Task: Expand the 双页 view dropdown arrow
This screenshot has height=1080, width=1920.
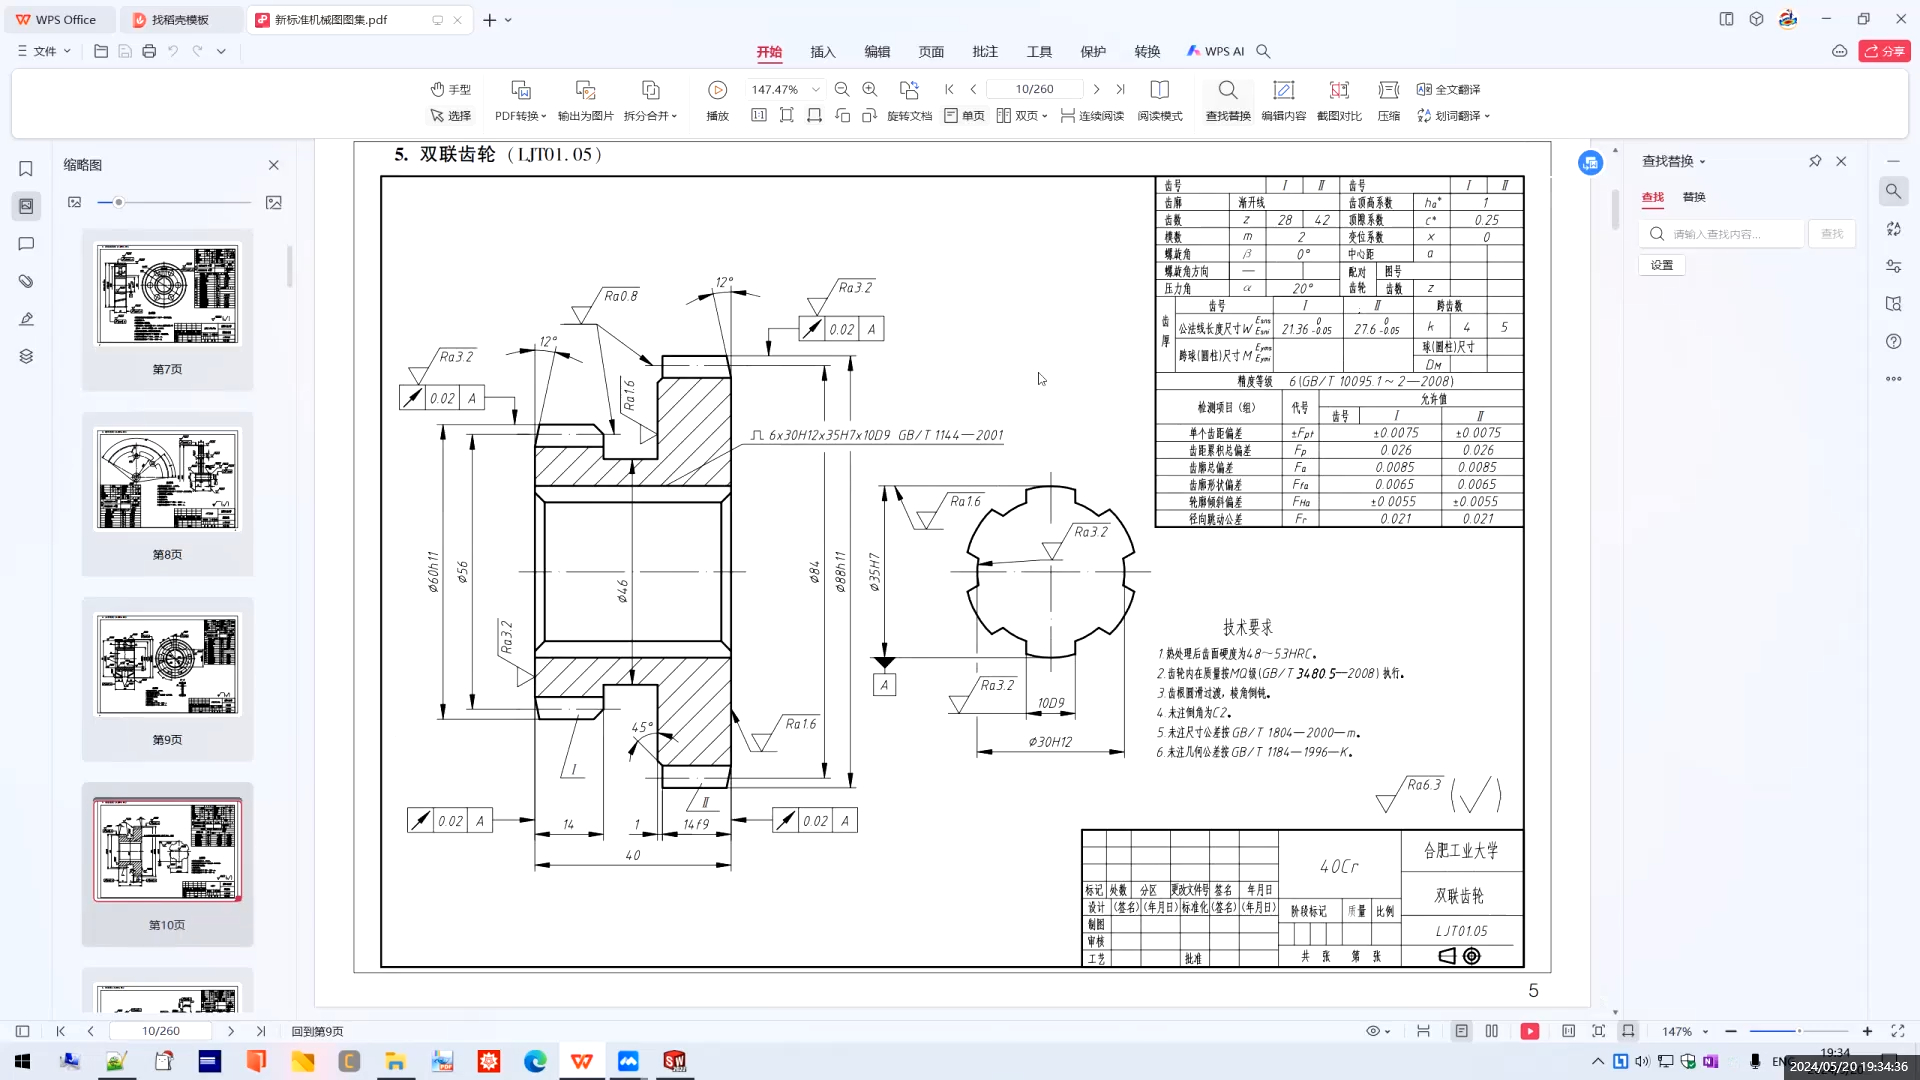Action: coord(1043,115)
